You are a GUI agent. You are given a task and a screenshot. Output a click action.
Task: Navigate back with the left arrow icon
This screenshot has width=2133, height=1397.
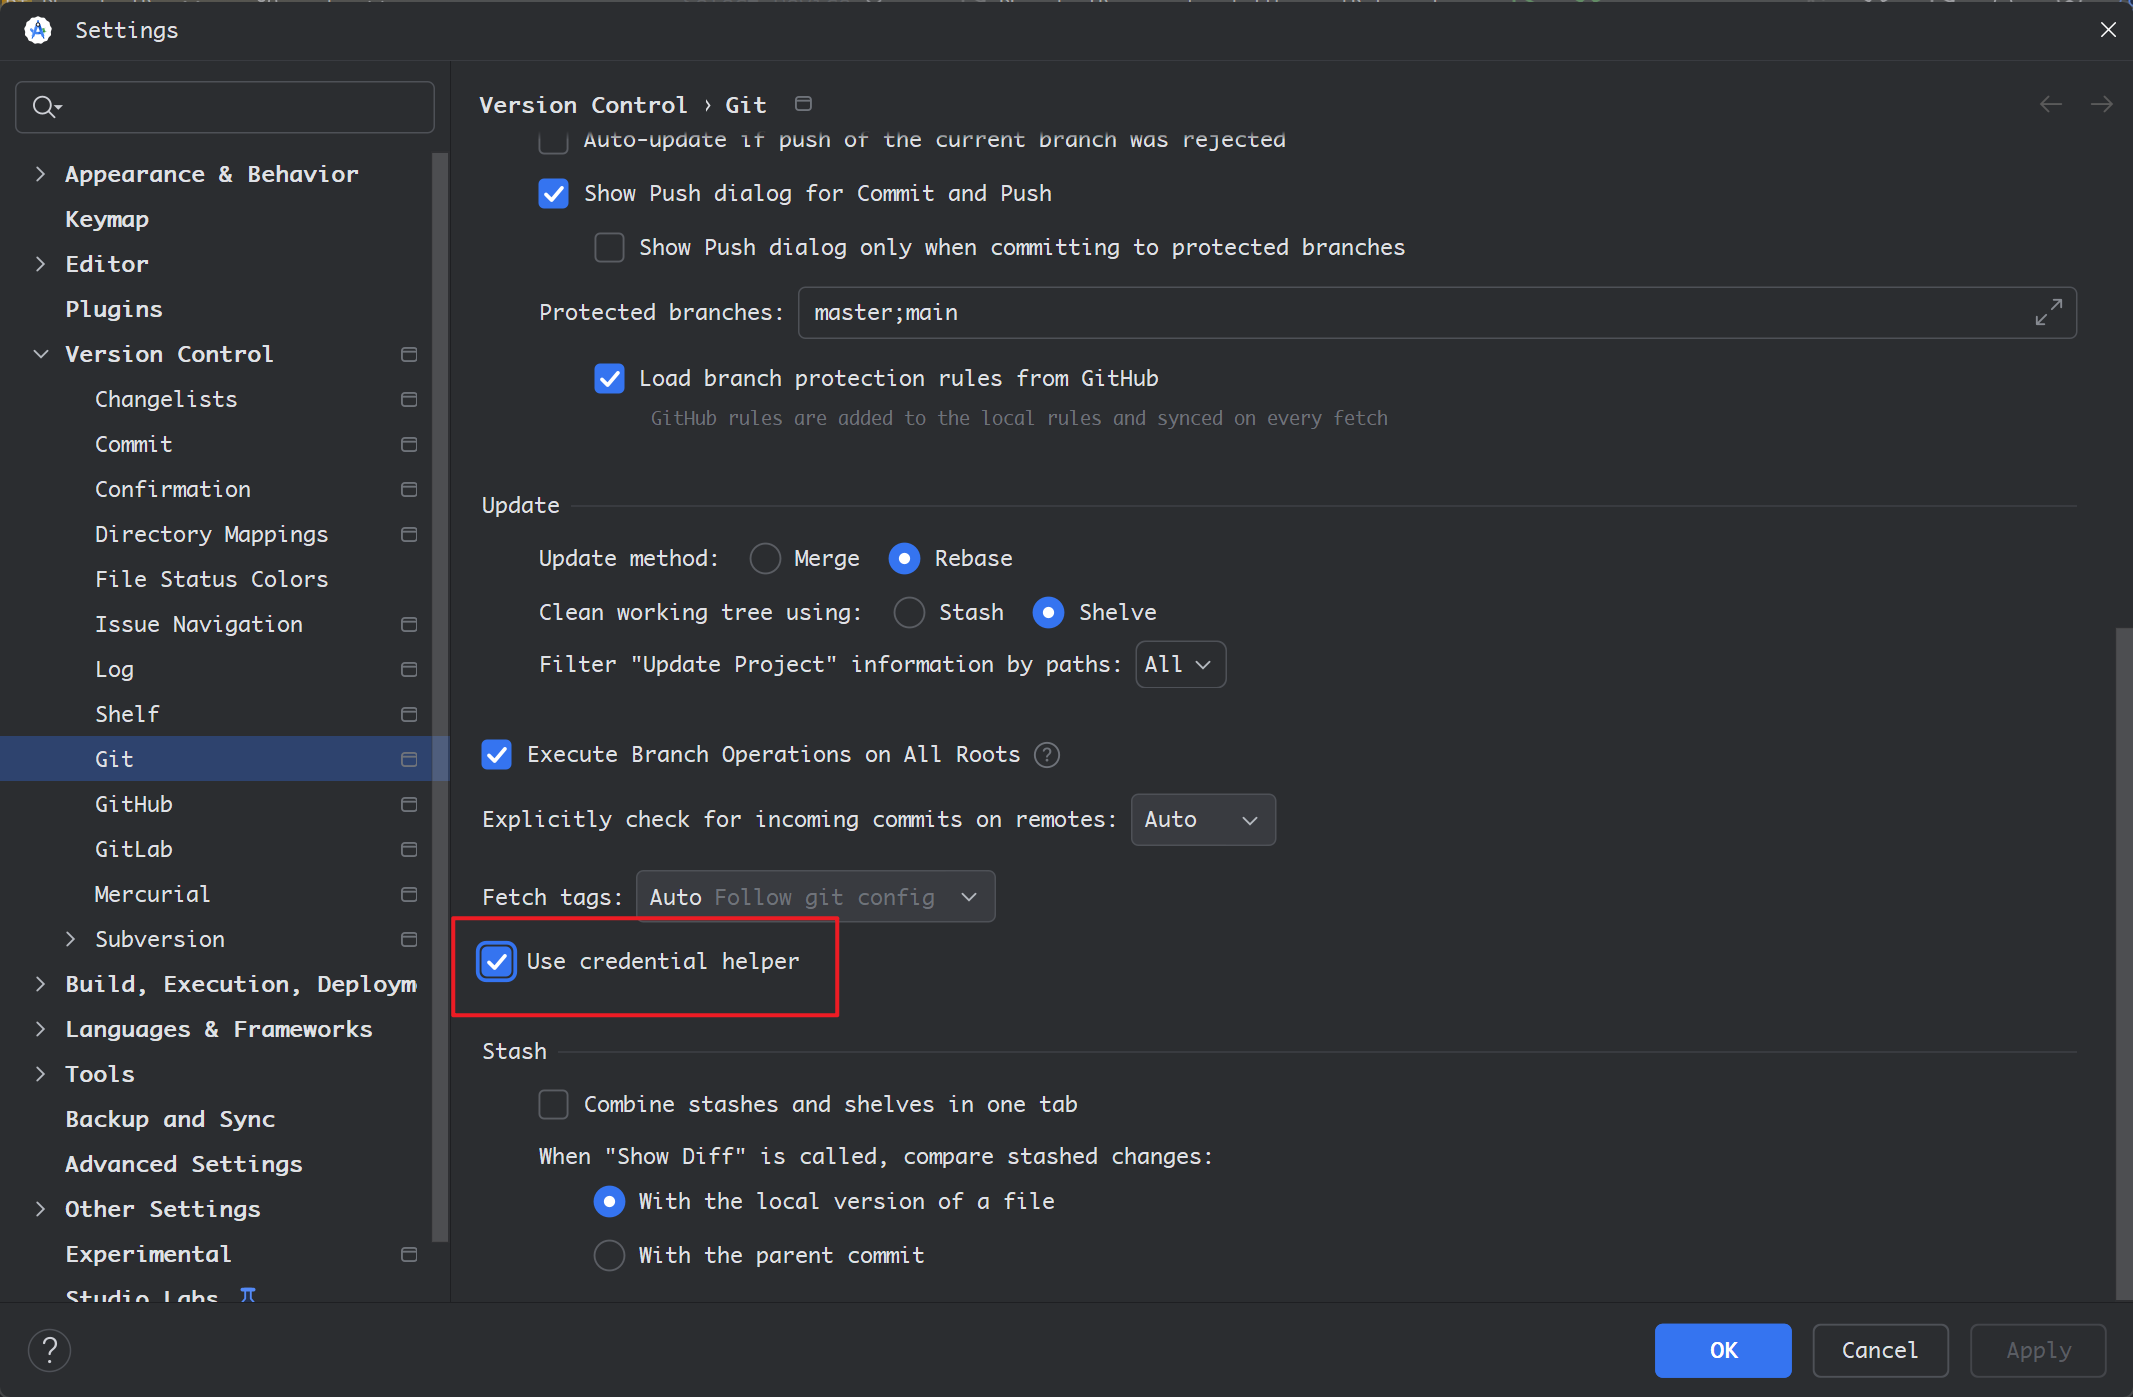(2050, 105)
